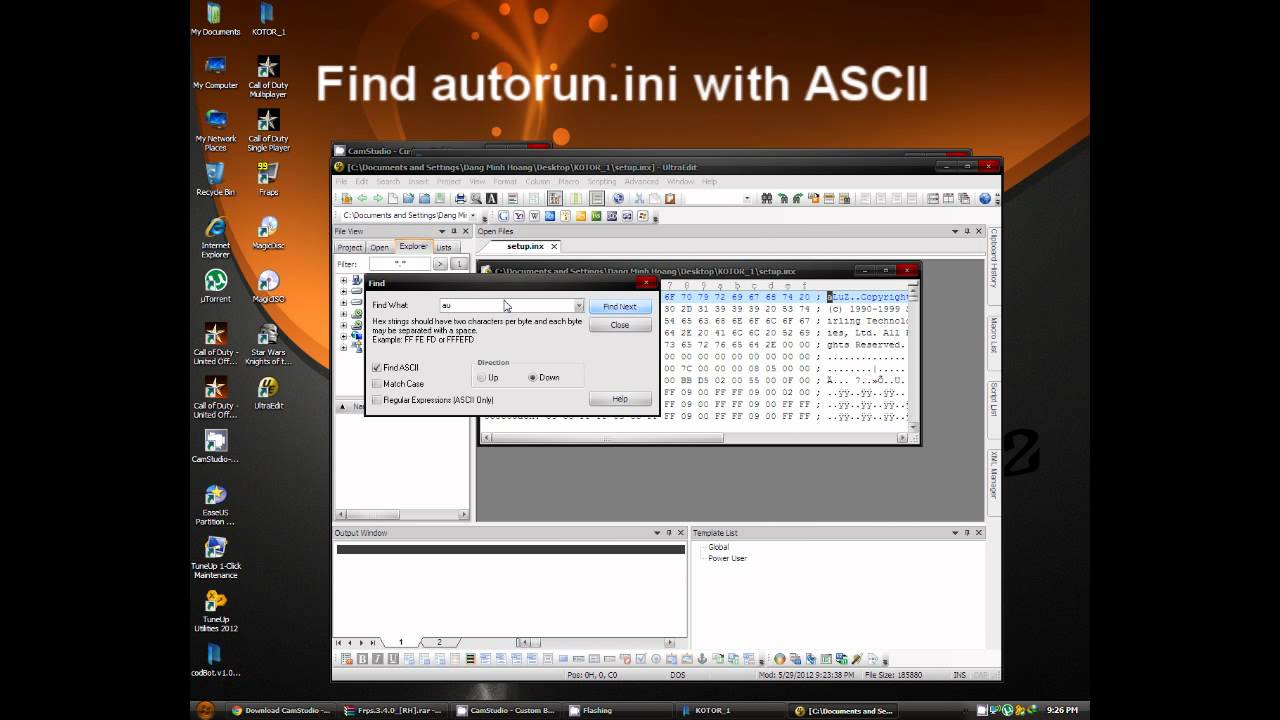This screenshot has width=1280, height=720.
Task: Open the EaseUS Partition desktop icon
Action: [x=215, y=503]
